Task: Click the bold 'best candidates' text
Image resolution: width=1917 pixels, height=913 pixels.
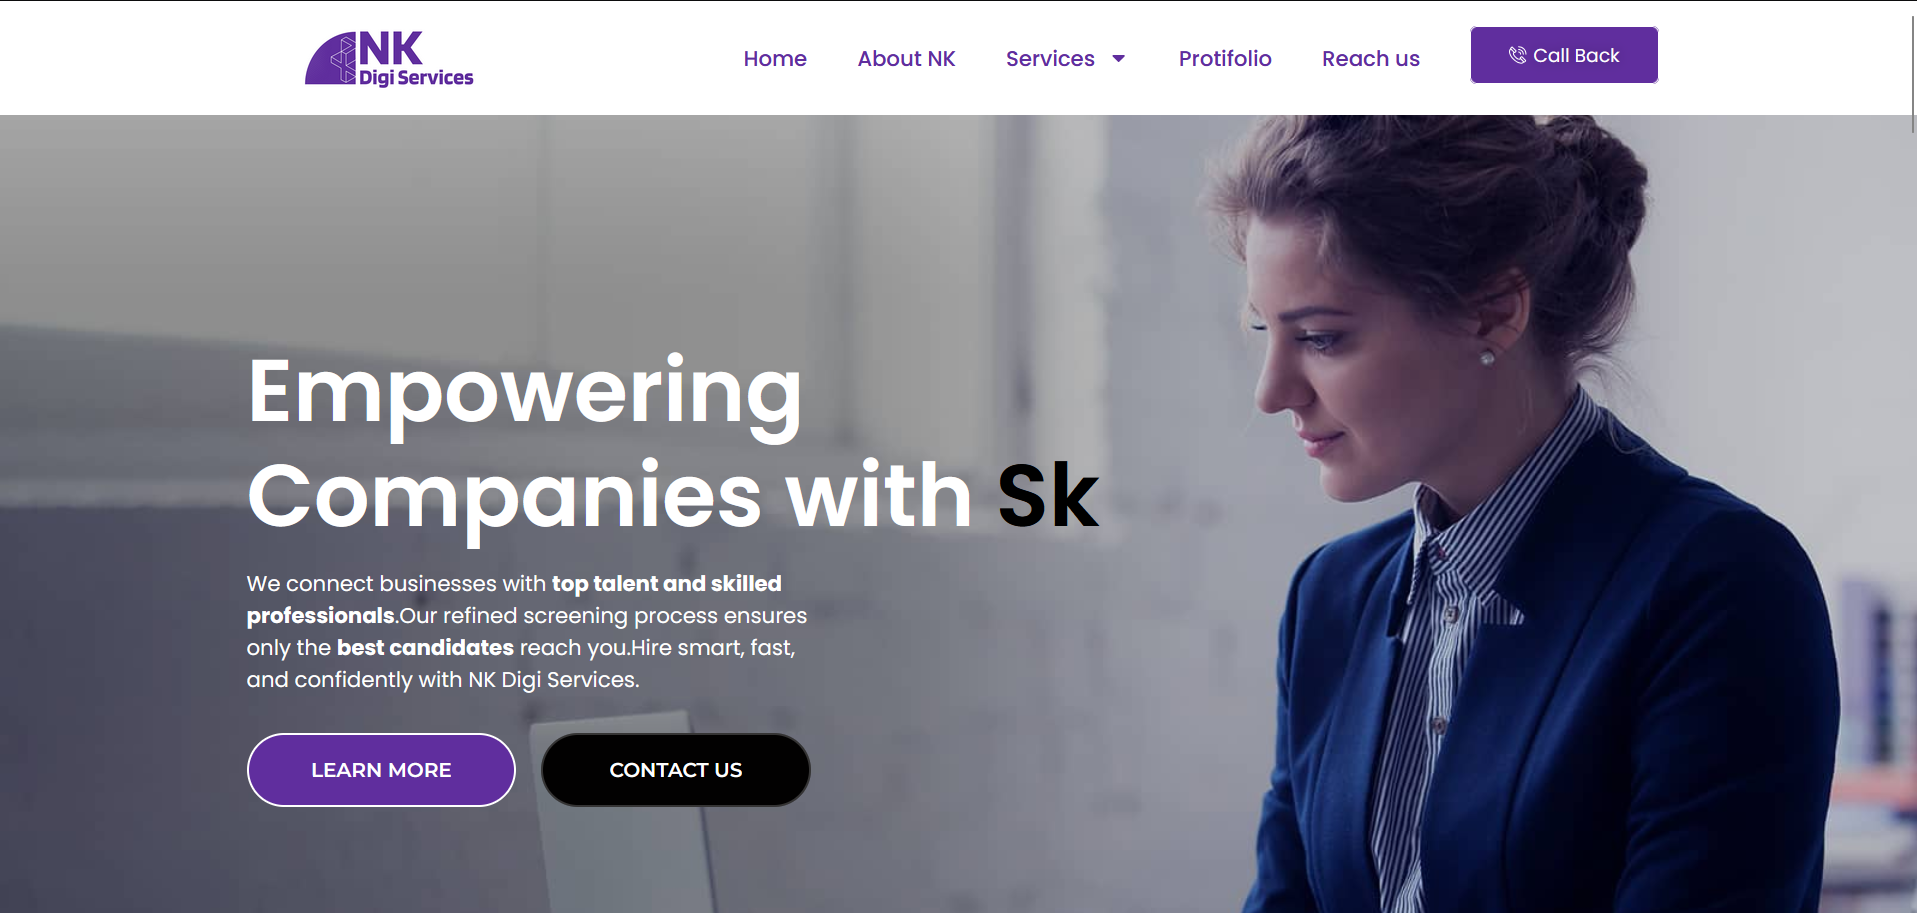Action: coord(425,647)
